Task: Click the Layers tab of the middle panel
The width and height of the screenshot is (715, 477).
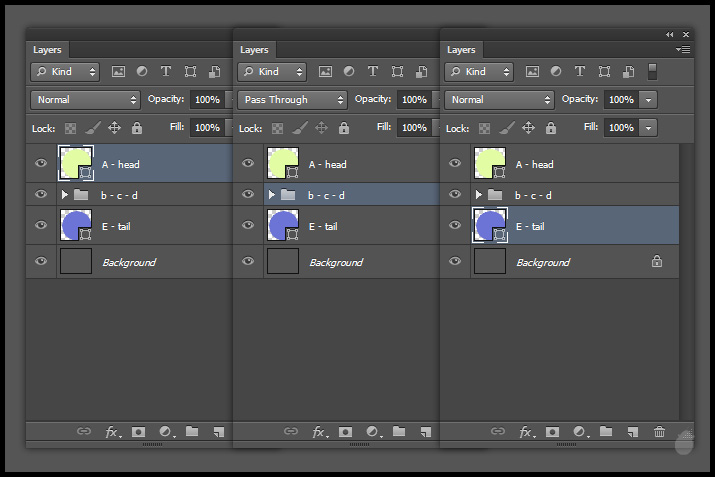Action: click(x=254, y=49)
